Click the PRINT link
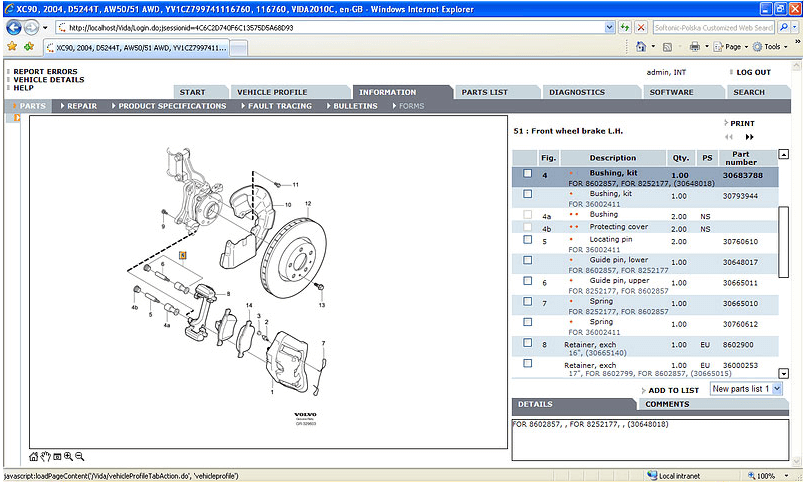 (742, 123)
